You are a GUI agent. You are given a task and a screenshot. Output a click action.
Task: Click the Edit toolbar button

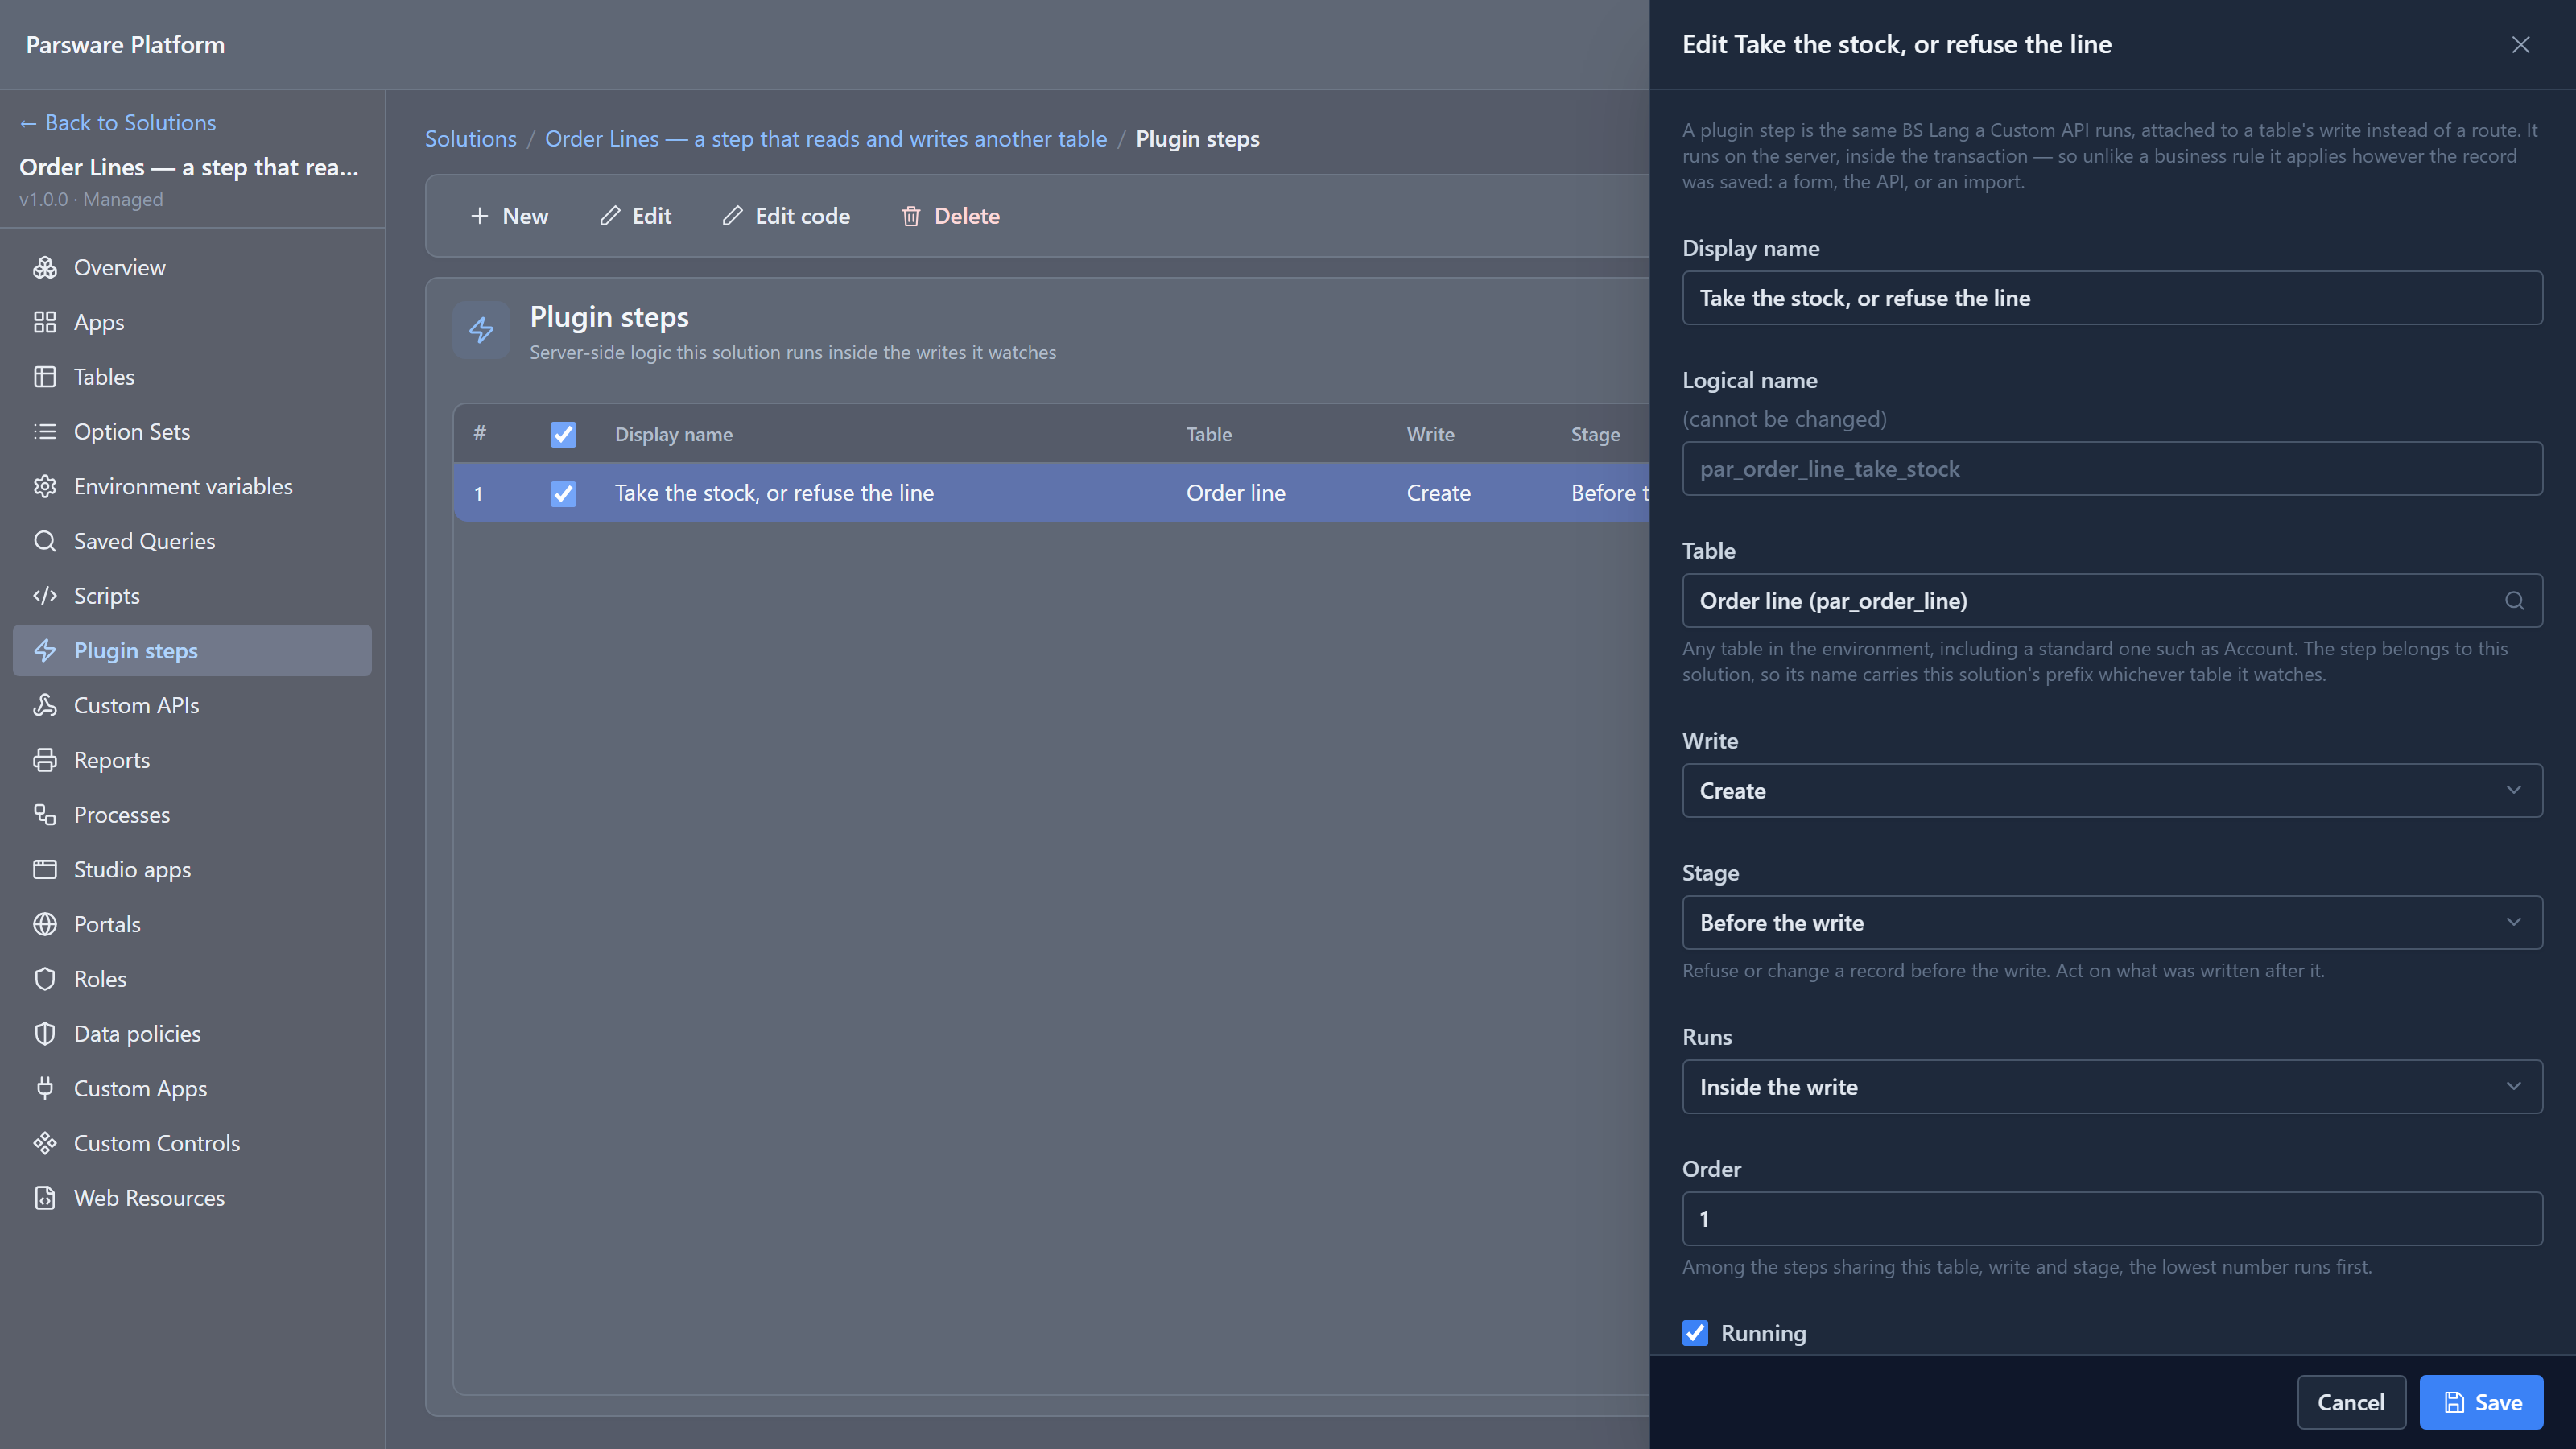(636, 216)
